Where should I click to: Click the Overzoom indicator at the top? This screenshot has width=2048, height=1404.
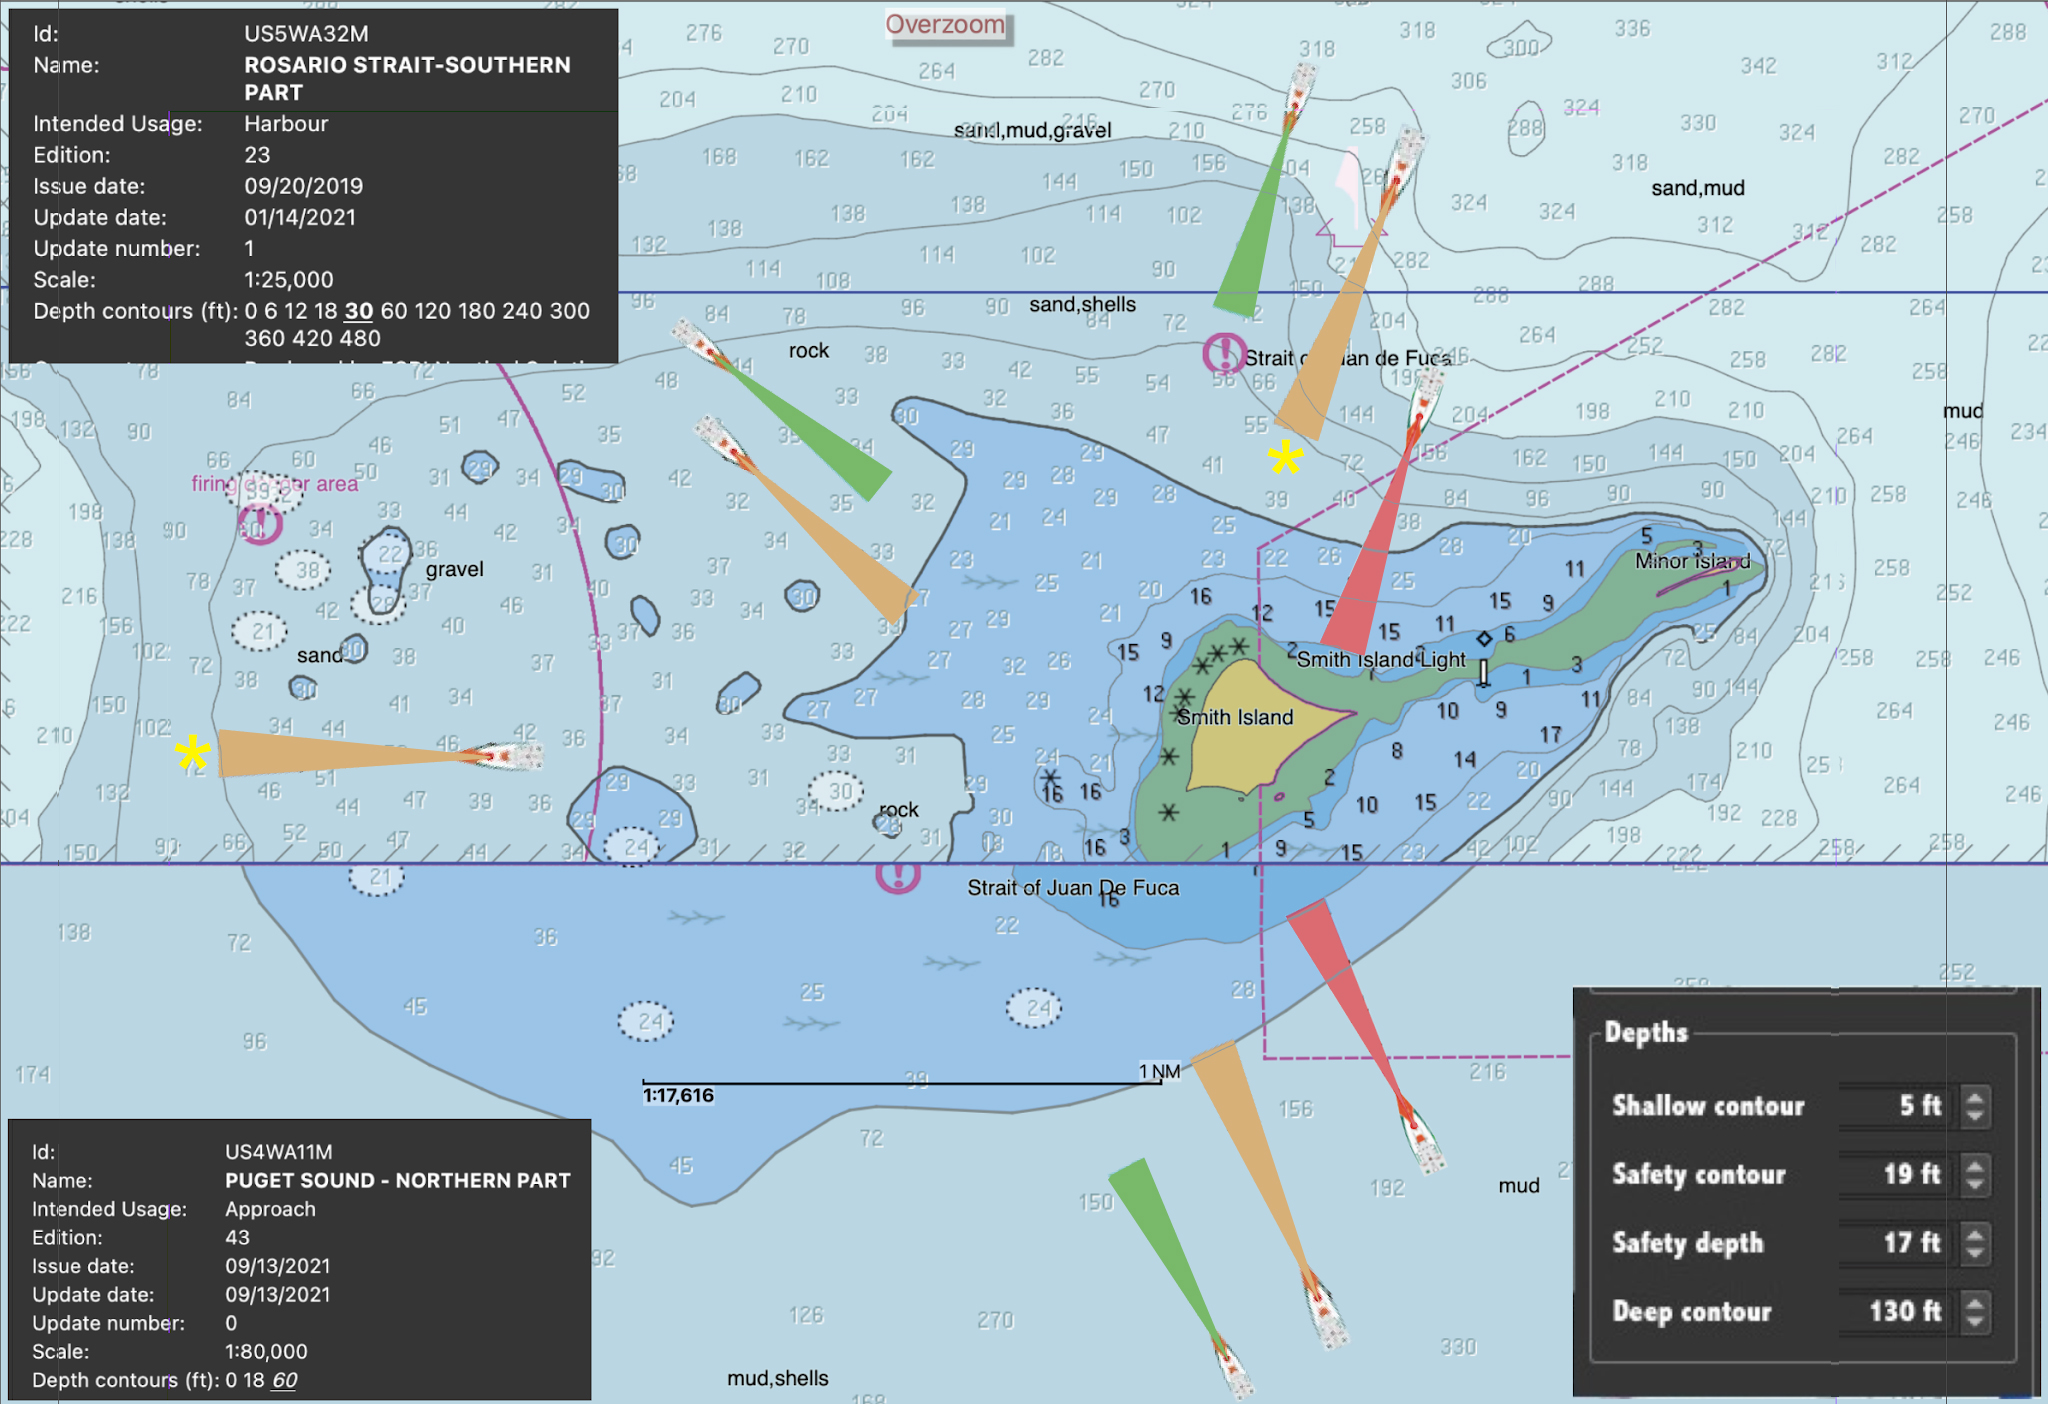(x=946, y=26)
